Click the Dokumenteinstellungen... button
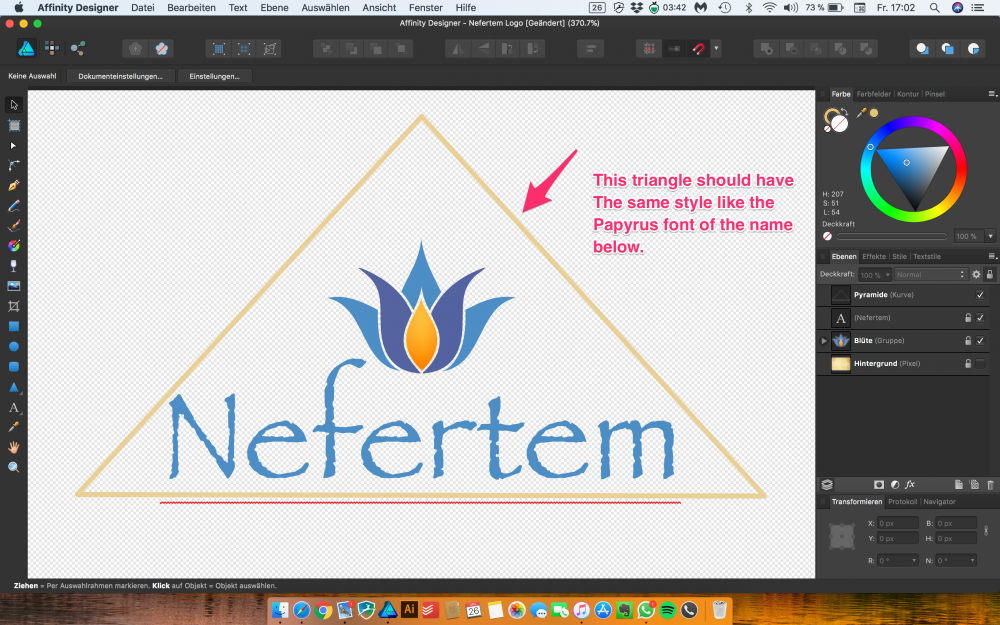The width and height of the screenshot is (1000, 625). click(121, 75)
